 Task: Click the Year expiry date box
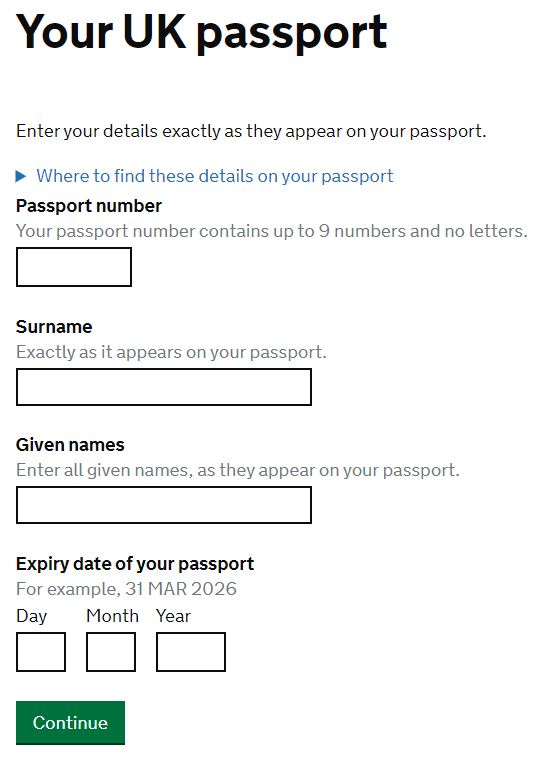click(x=190, y=652)
